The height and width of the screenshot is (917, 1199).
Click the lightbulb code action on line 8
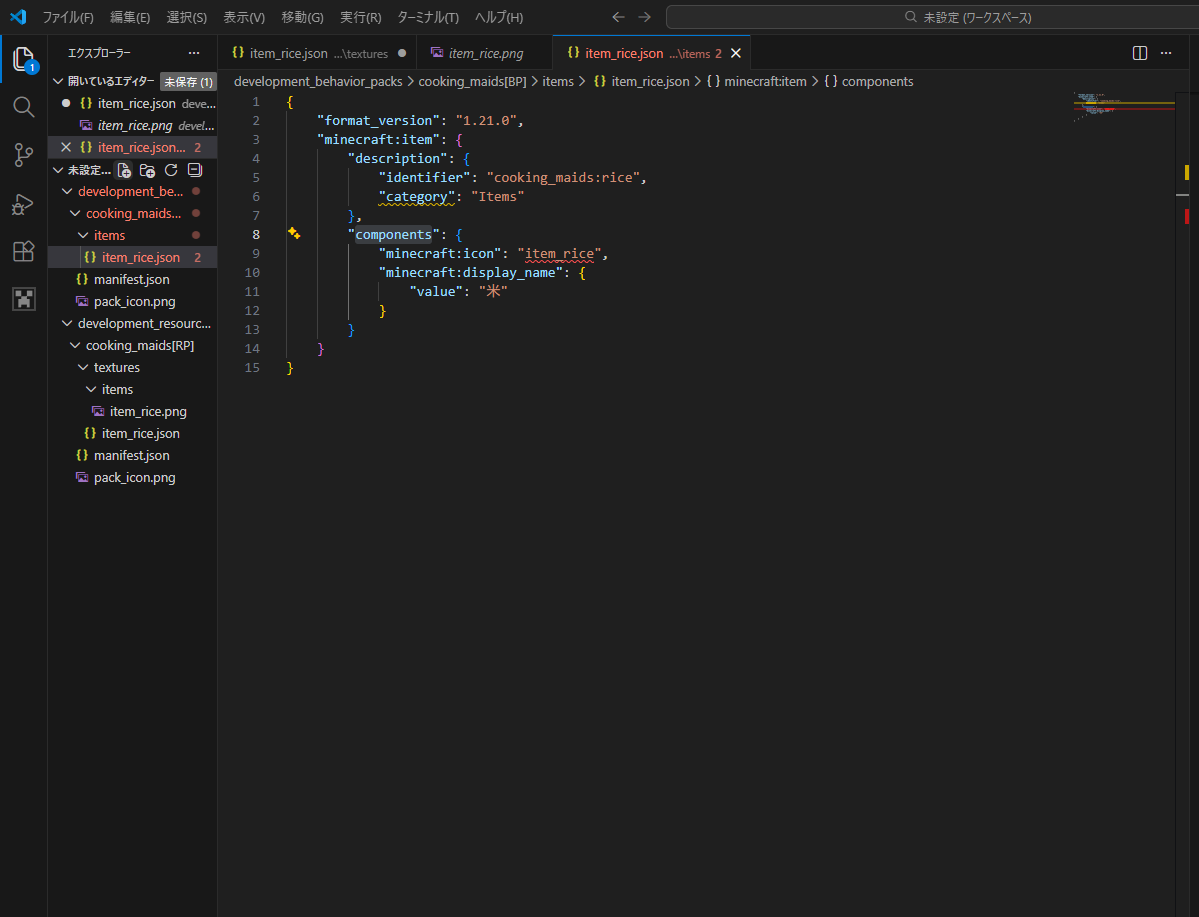click(x=294, y=233)
